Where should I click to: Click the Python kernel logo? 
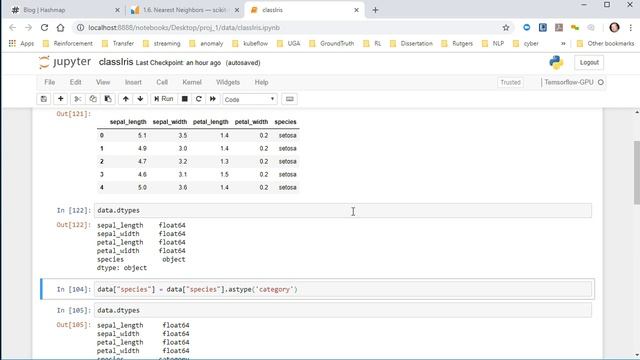tap(556, 62)
